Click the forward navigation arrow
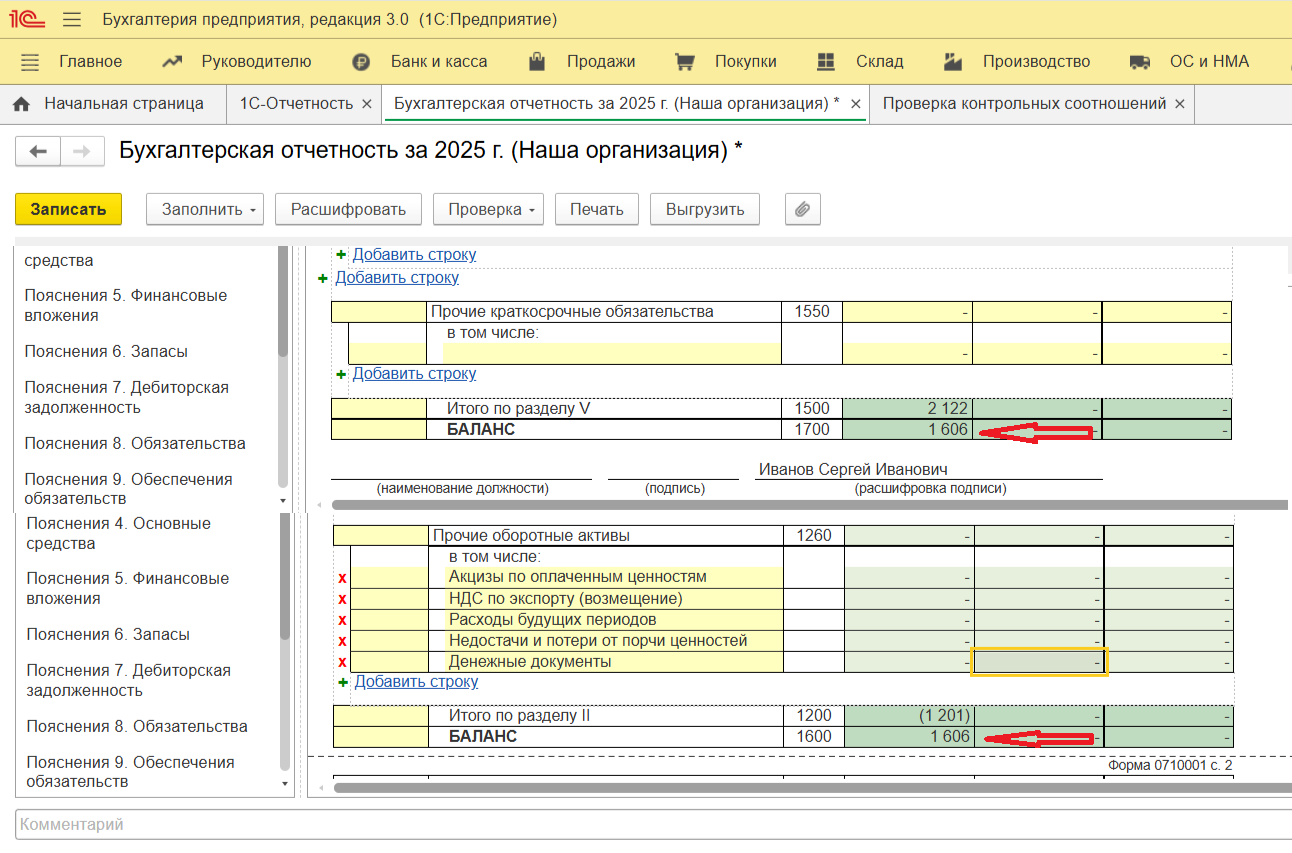The width and height of the screenshot is (1292, 853). coord(82,151)
